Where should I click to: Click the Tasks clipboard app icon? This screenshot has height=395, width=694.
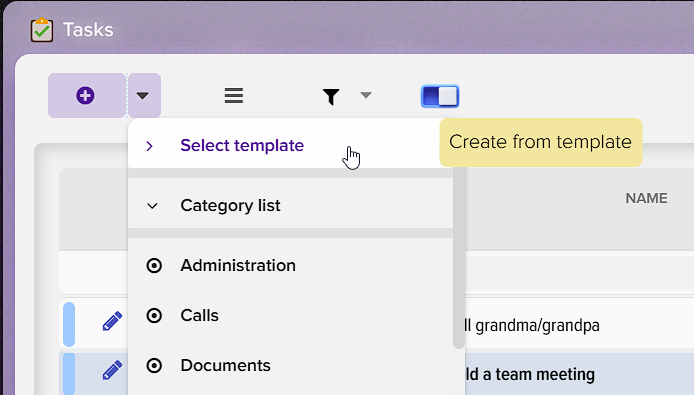(x=42, y=30)
